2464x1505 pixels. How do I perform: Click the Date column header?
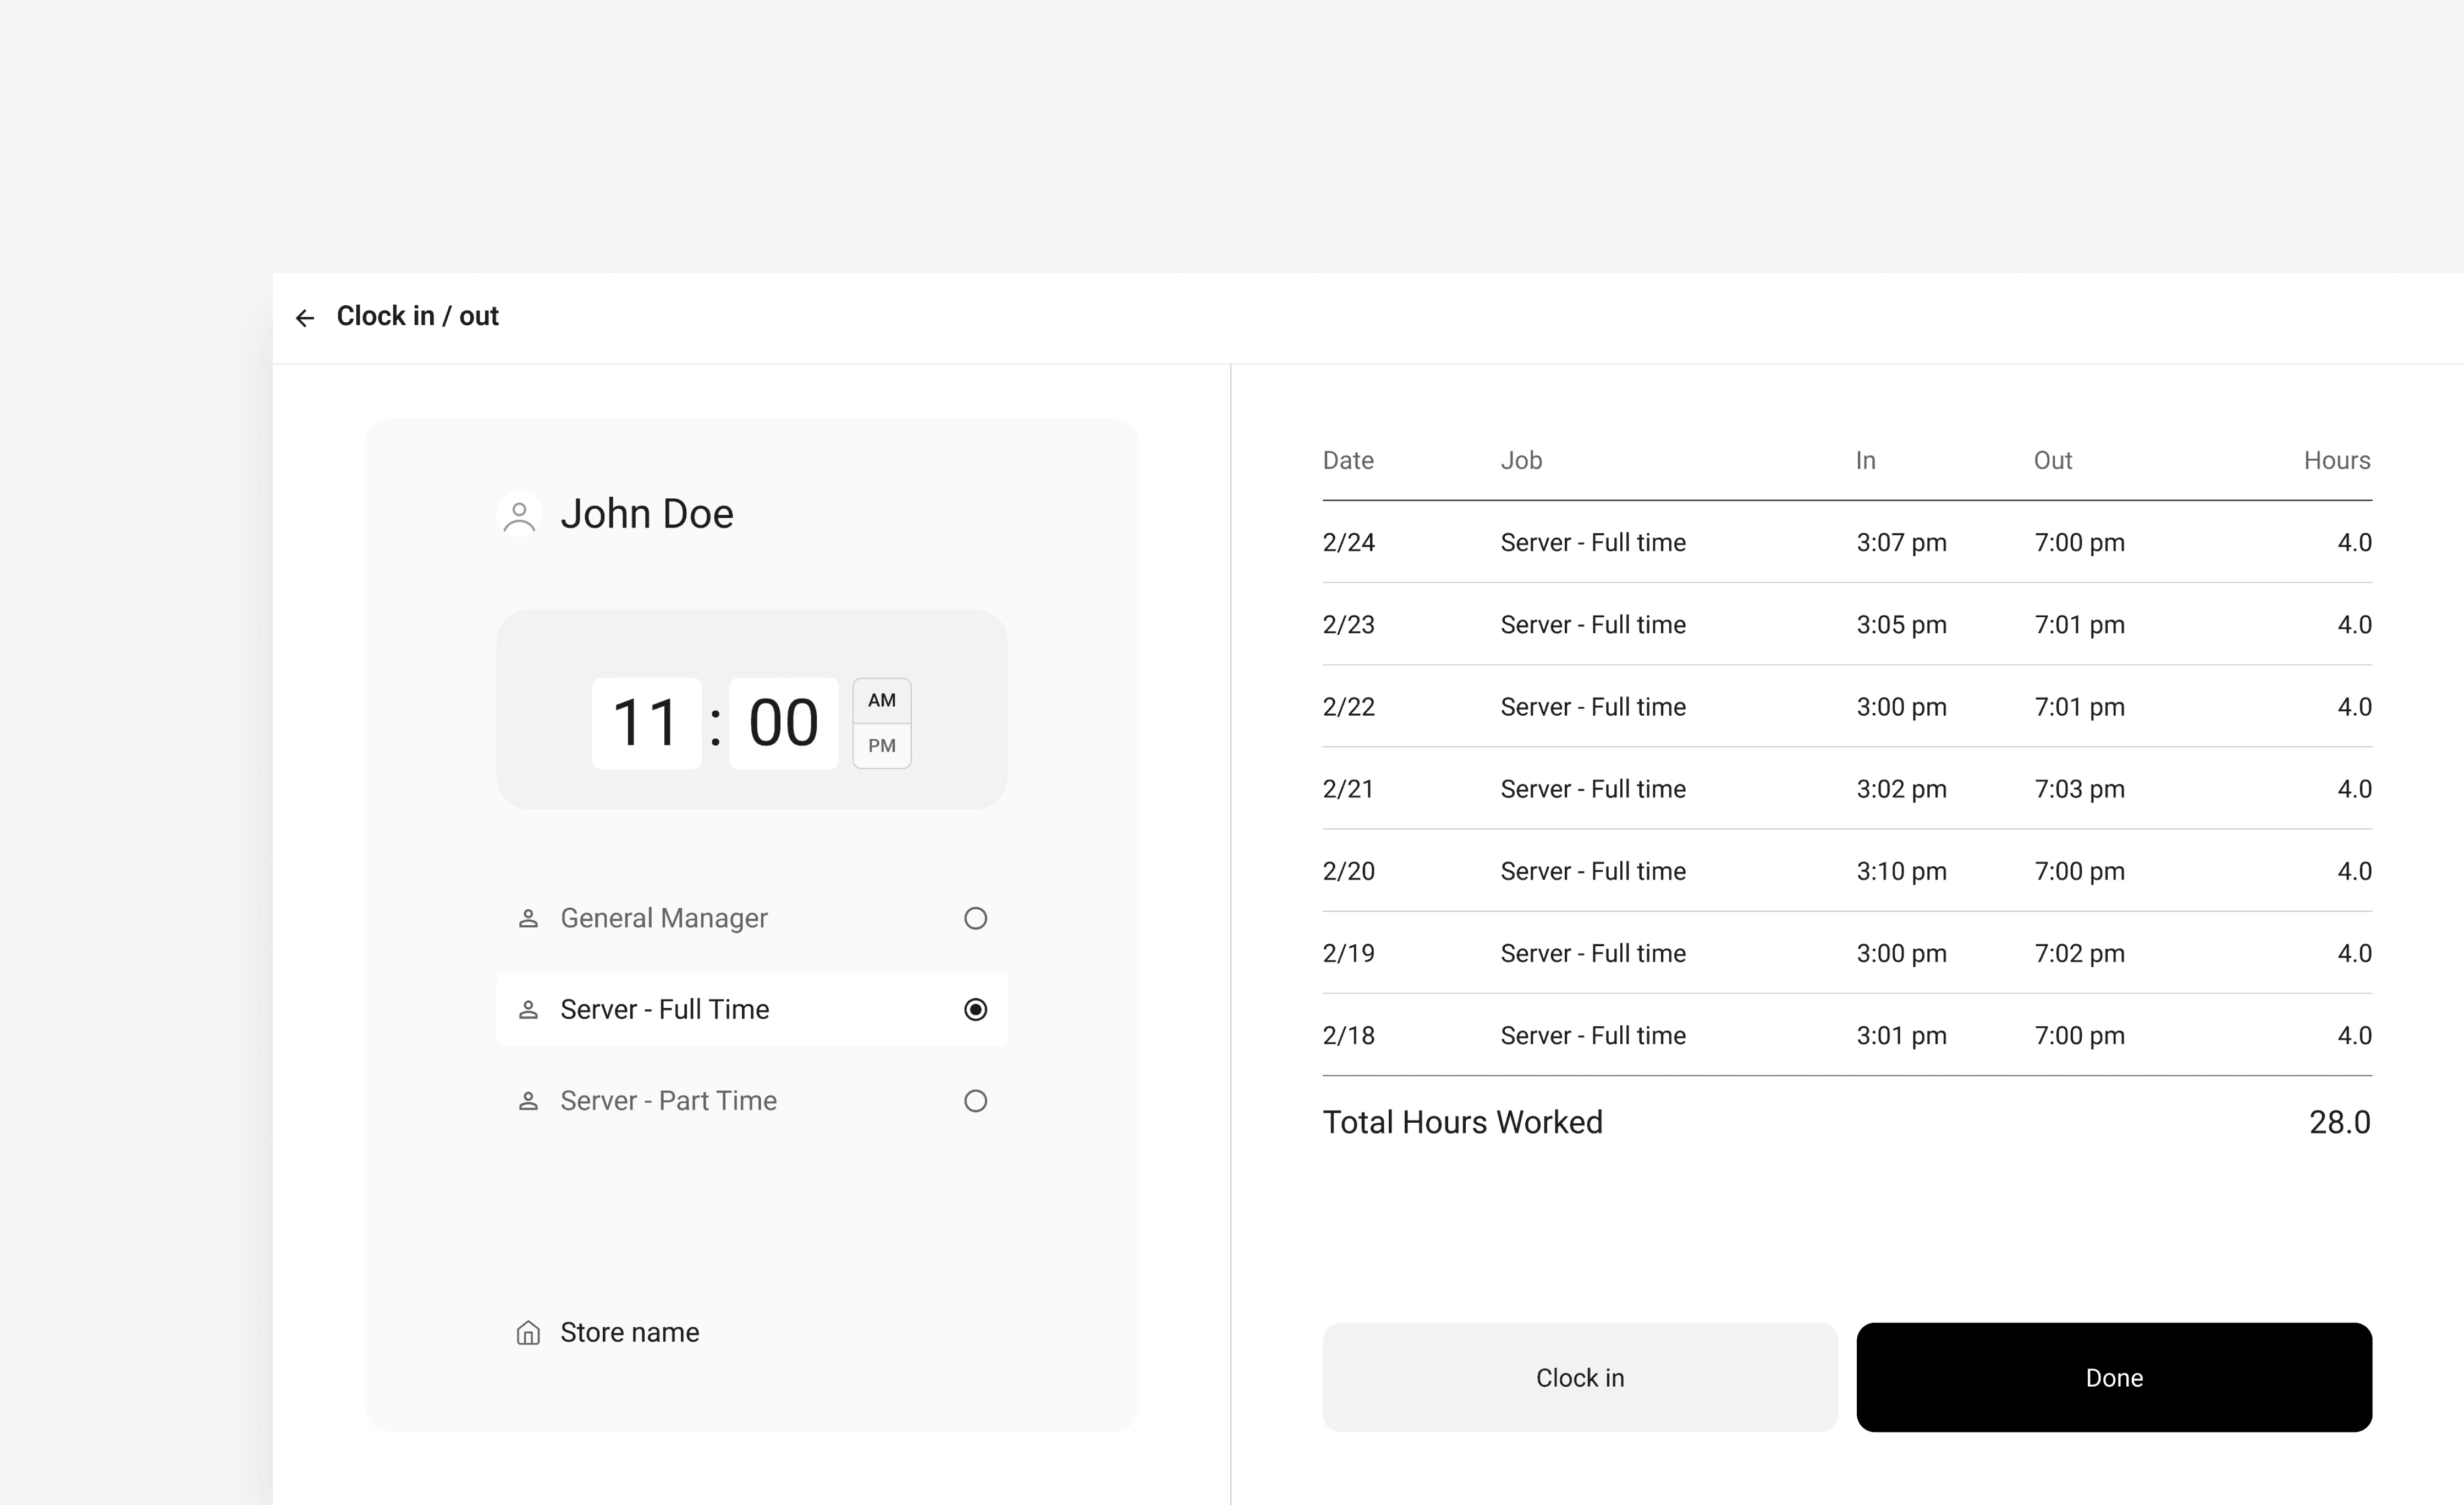click(x=1348, y=460)
